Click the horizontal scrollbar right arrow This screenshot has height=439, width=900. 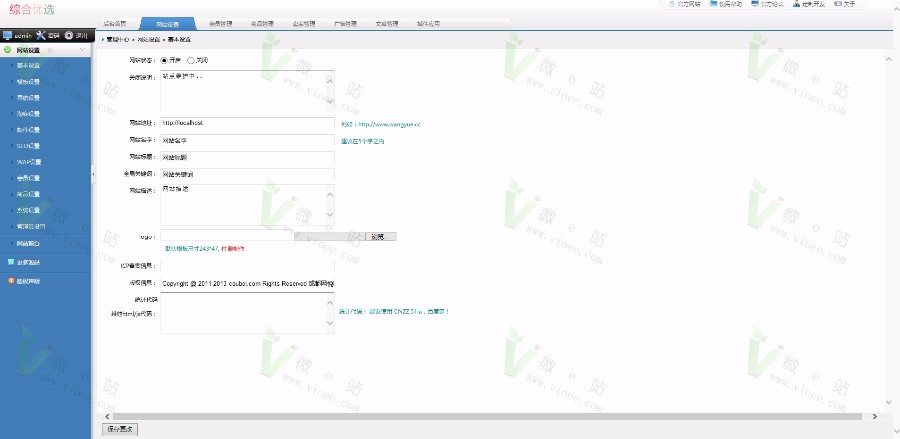pos(874,416)
